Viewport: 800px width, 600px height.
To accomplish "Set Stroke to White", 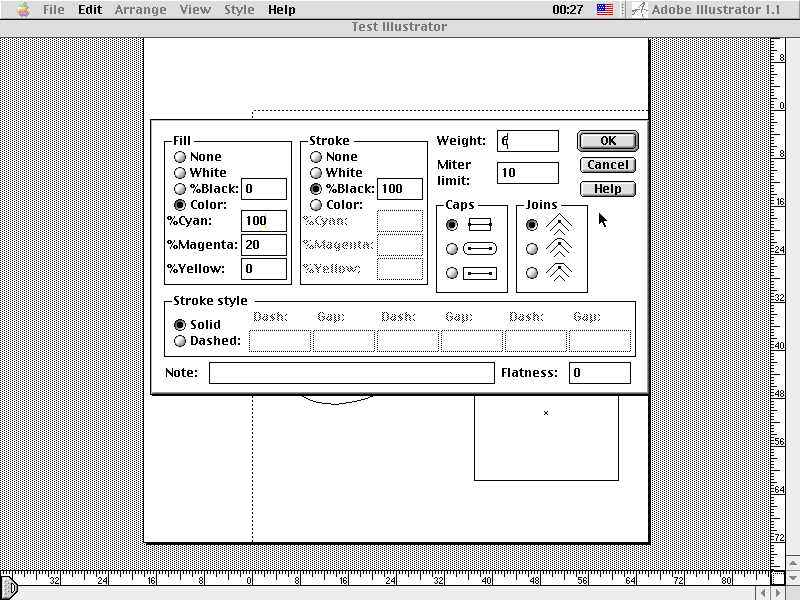I will [316, 173].
